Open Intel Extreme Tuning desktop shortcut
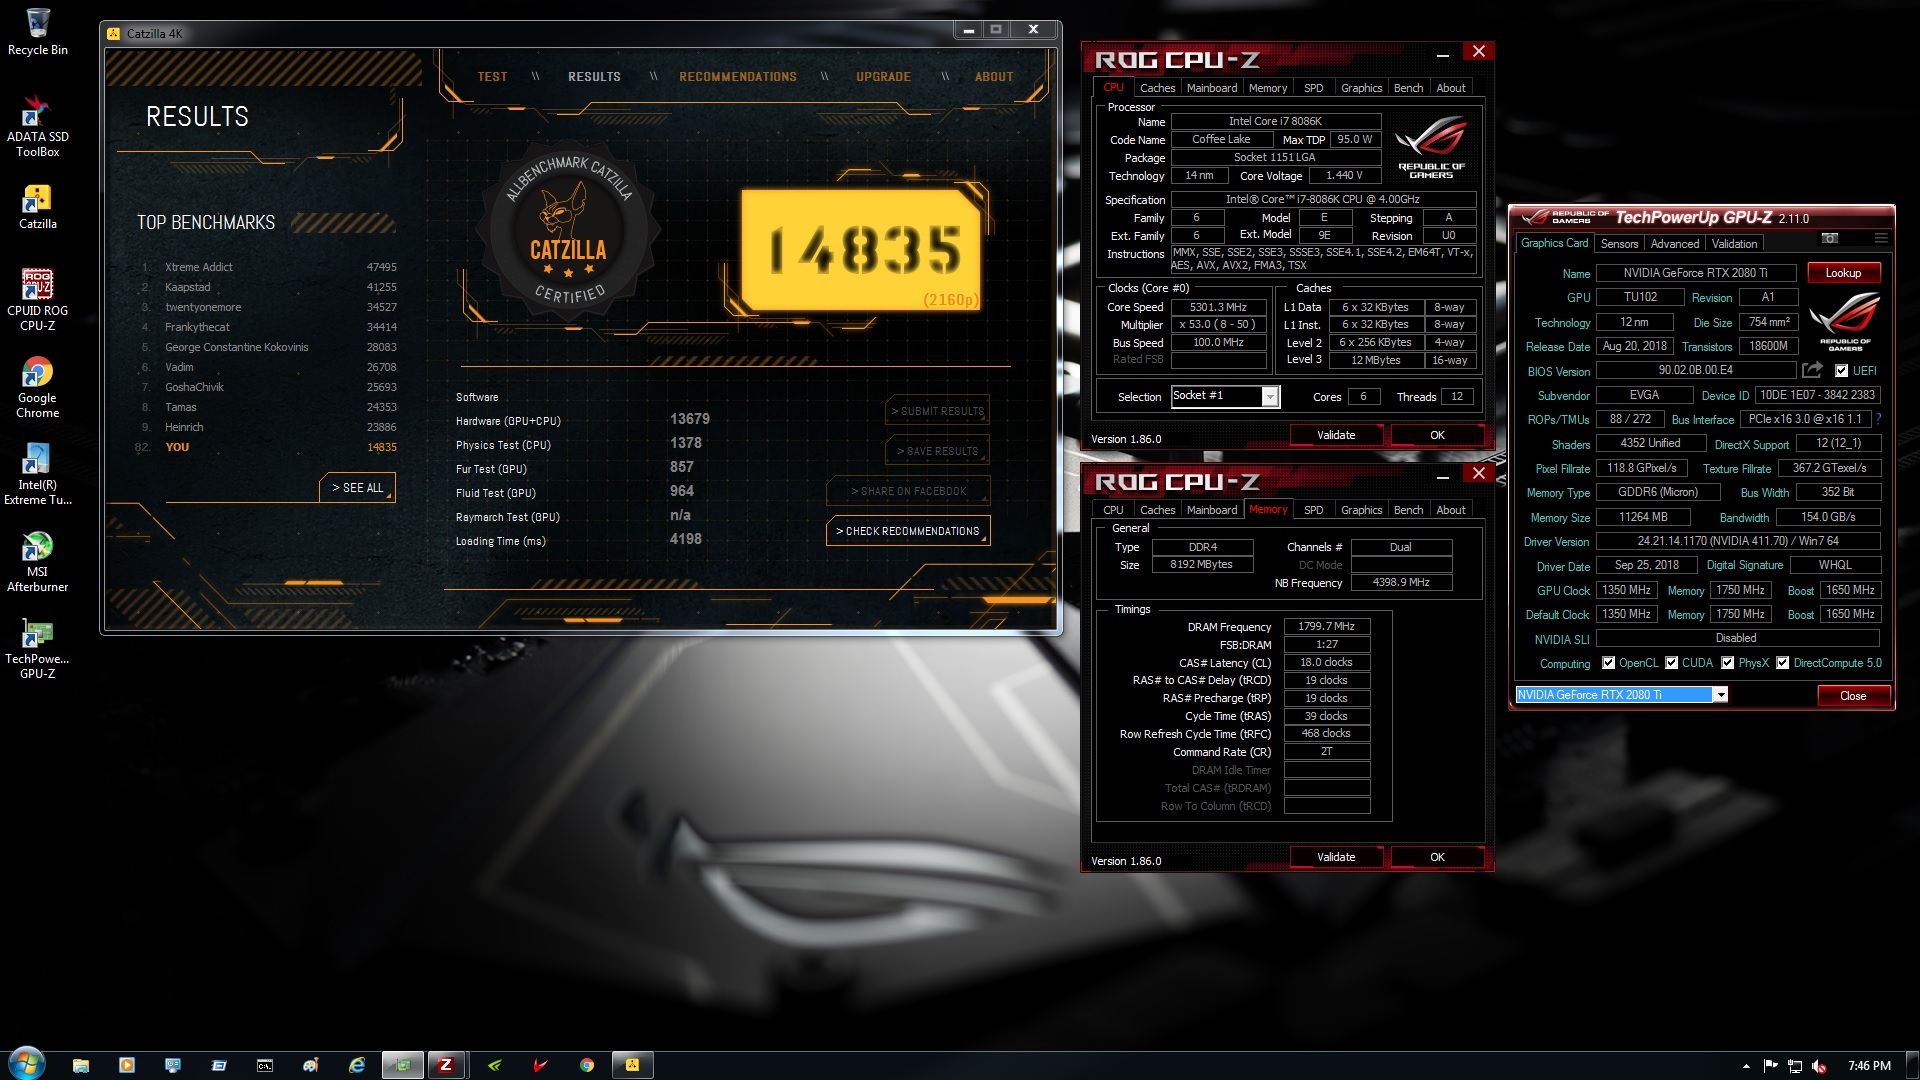Image resolution: width=1920 pixels, height=1080 pixels. click(37, 475)
